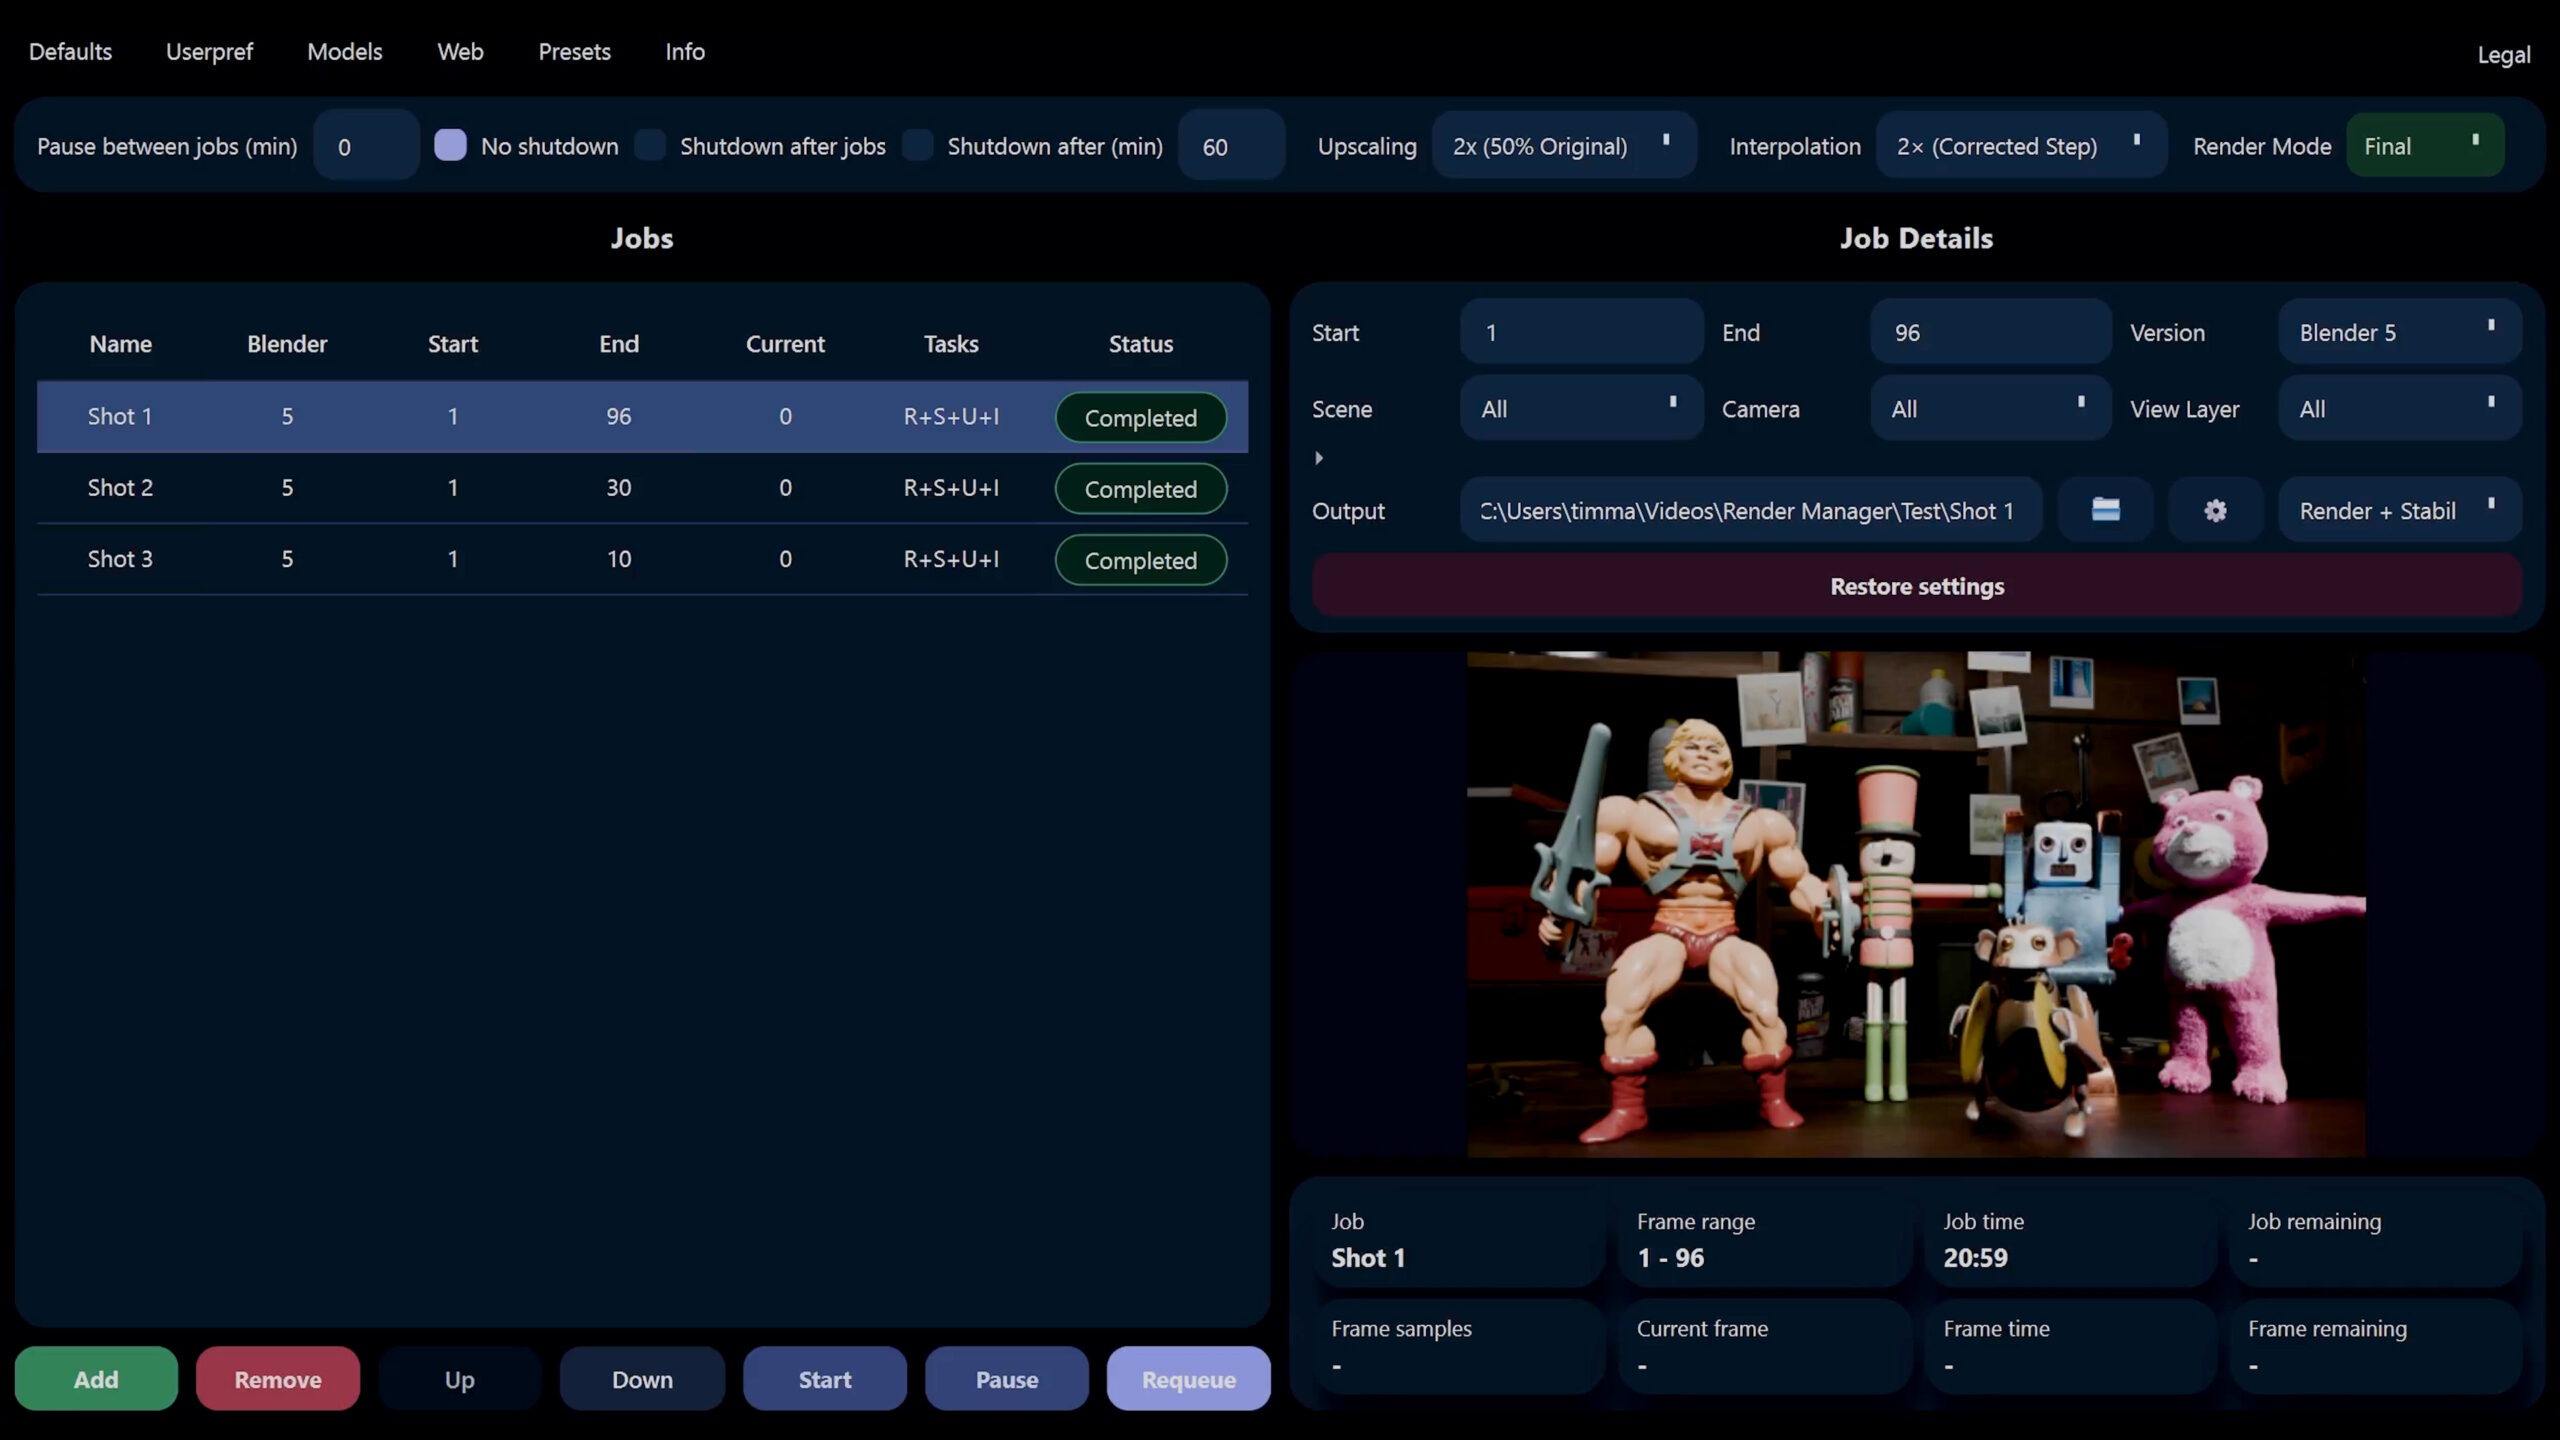2560x1440 pixels.
Task: Open the Interpolation dropdown
Action: tap(2020, 146)
